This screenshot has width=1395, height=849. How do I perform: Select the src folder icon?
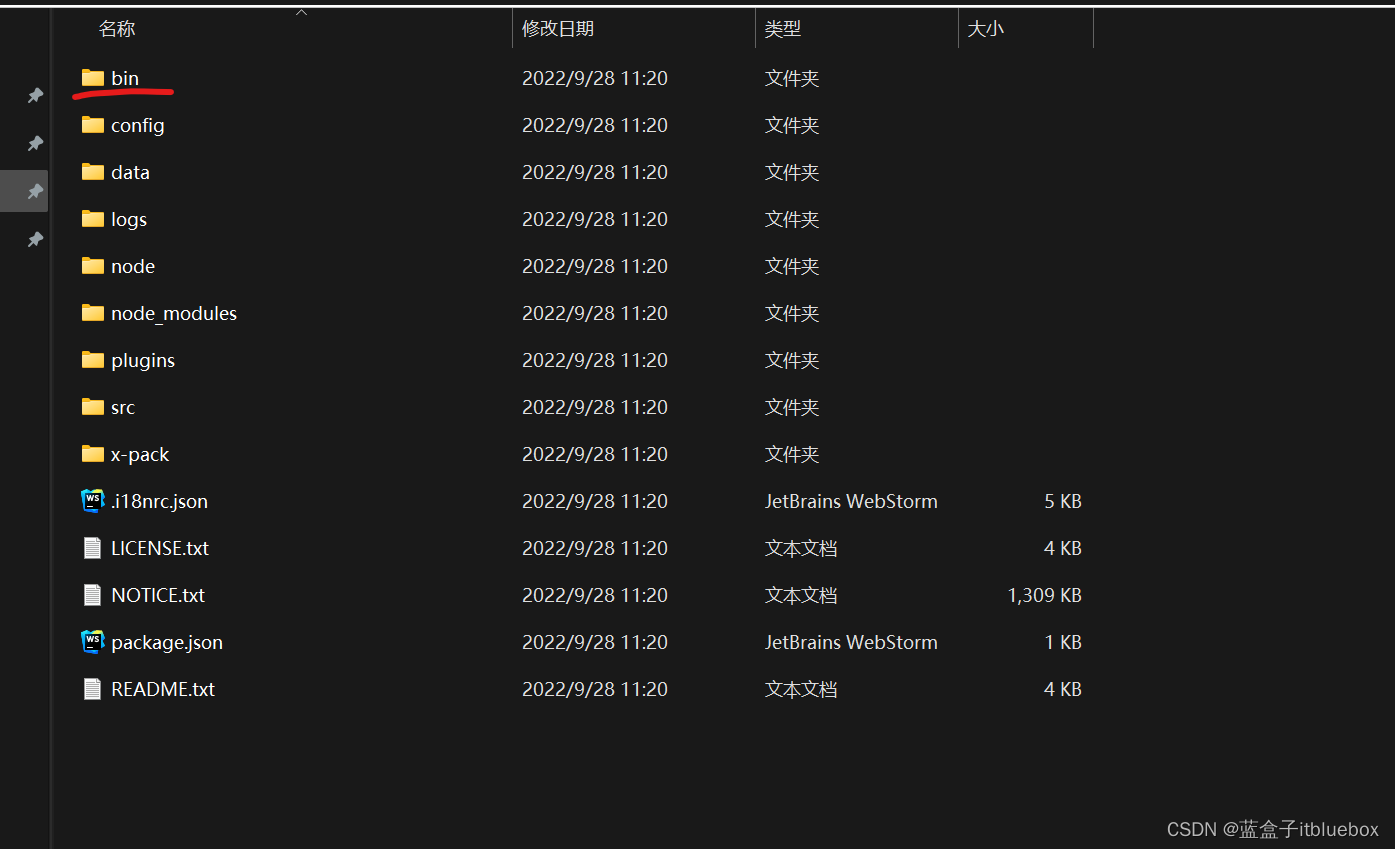tap(93, 407)
